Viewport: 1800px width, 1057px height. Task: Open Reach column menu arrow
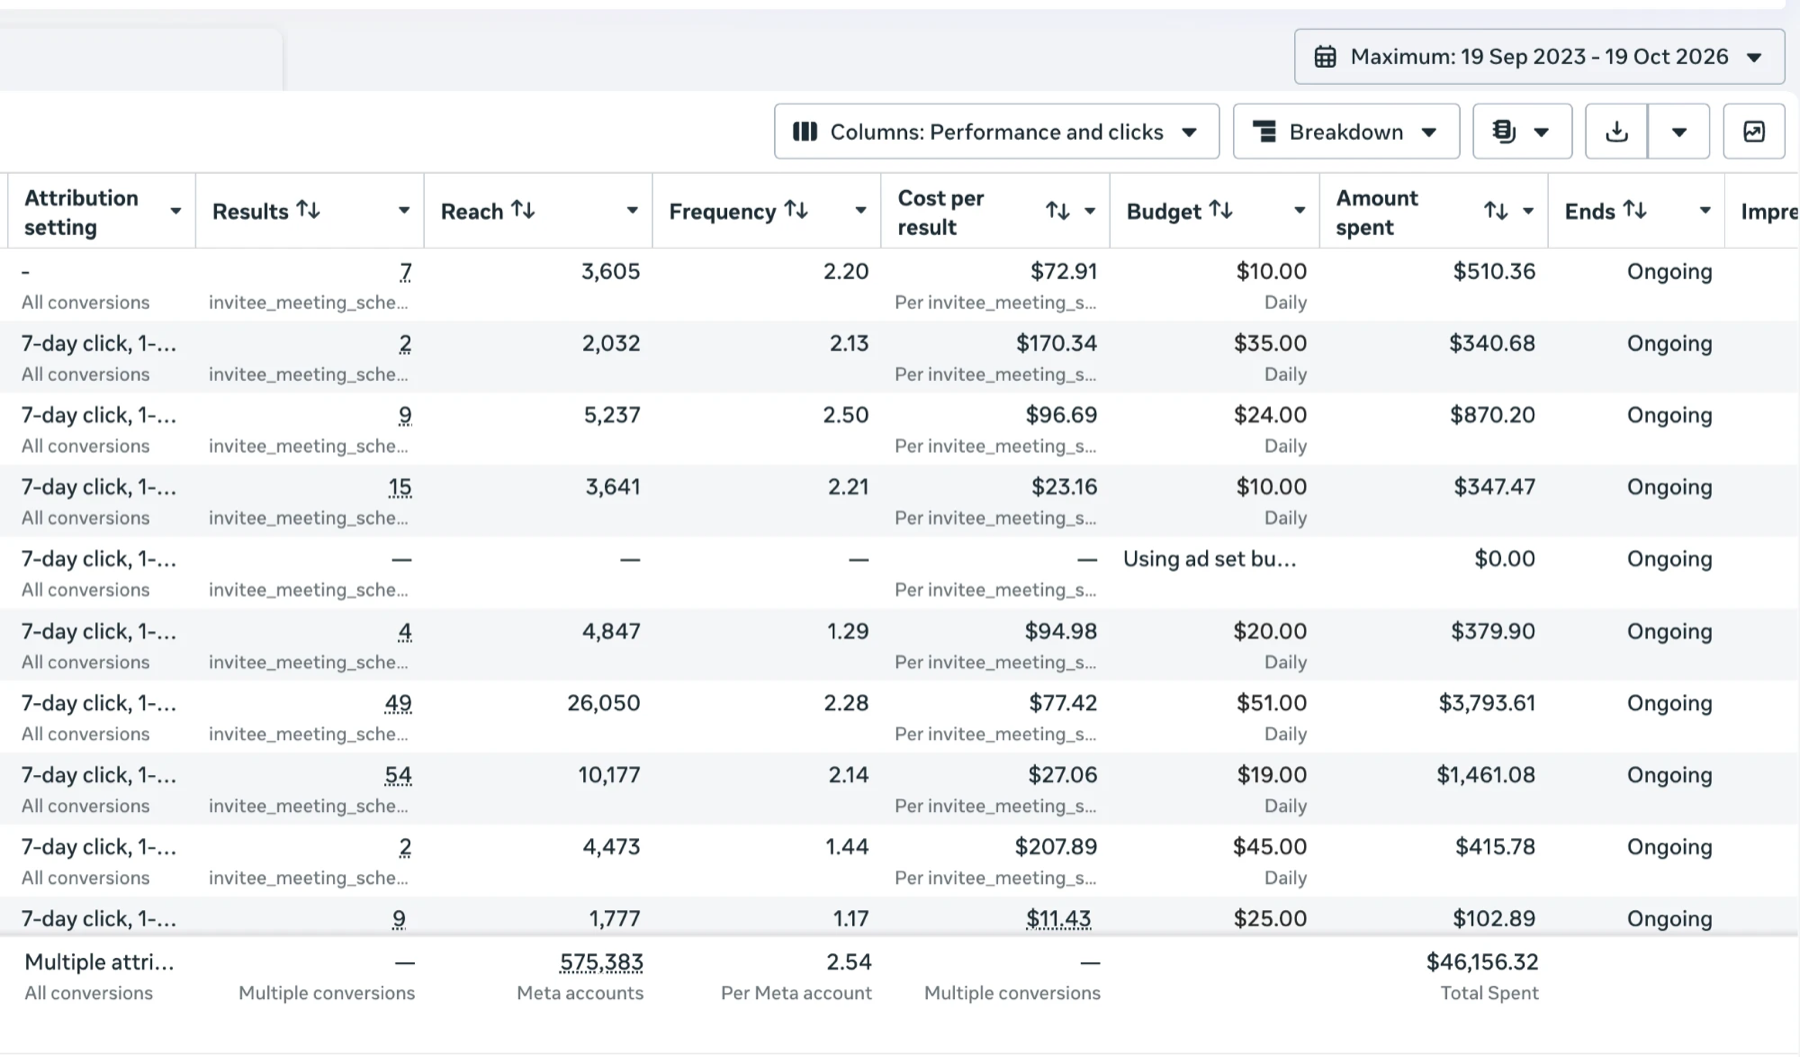[631, 210]
